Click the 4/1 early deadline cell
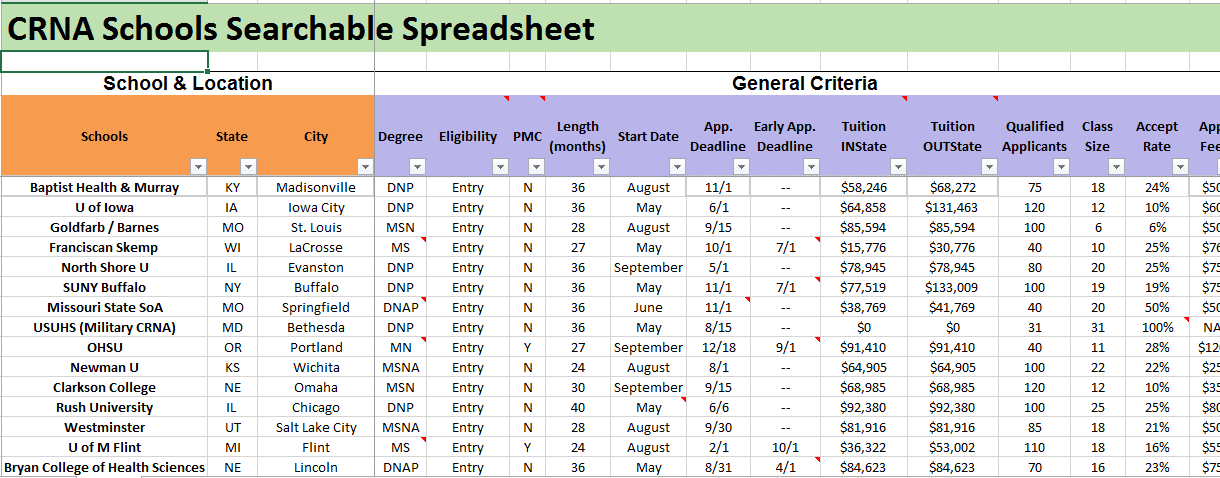 [x=785, y=467]
